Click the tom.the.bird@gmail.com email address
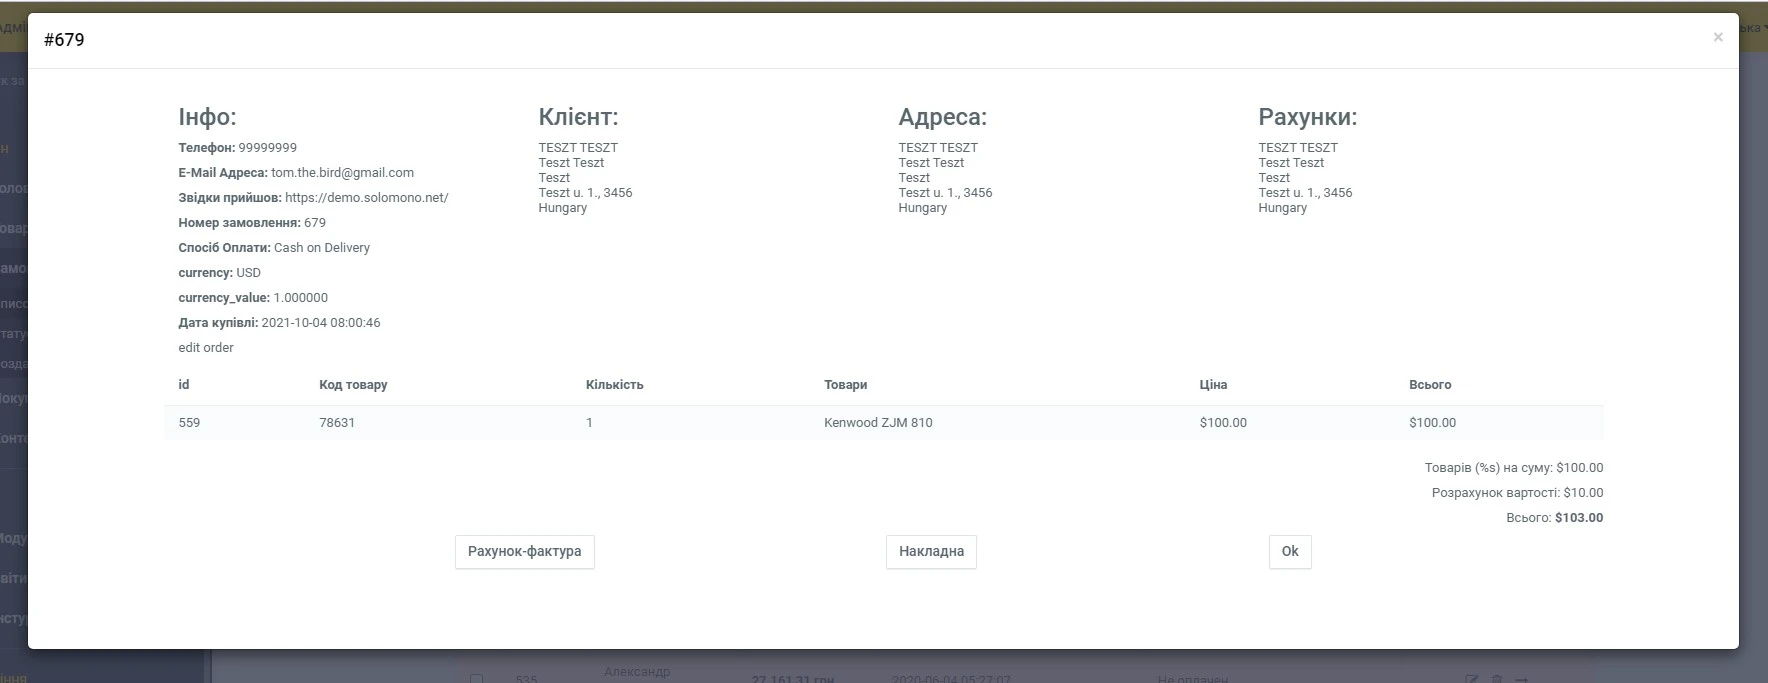1768x683 pixels. pyautogui.click(x=342, y=173)
